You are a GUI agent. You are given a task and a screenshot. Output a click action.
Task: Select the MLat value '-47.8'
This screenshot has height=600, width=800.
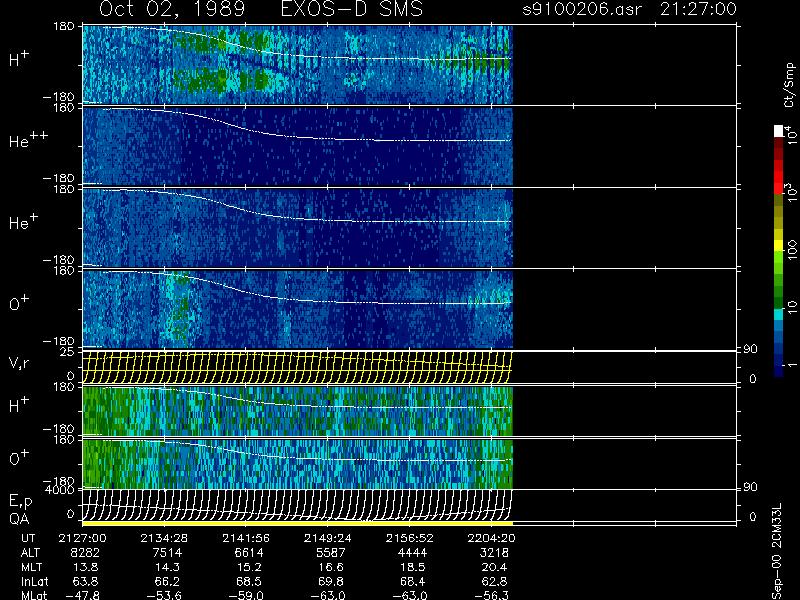(x=83, y=595)
